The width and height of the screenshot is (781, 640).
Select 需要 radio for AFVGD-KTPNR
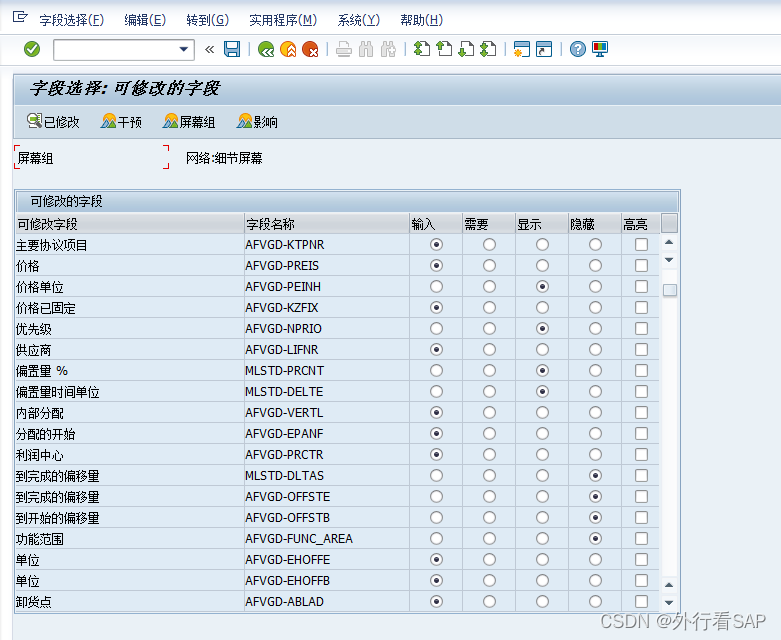coord(490,245)
